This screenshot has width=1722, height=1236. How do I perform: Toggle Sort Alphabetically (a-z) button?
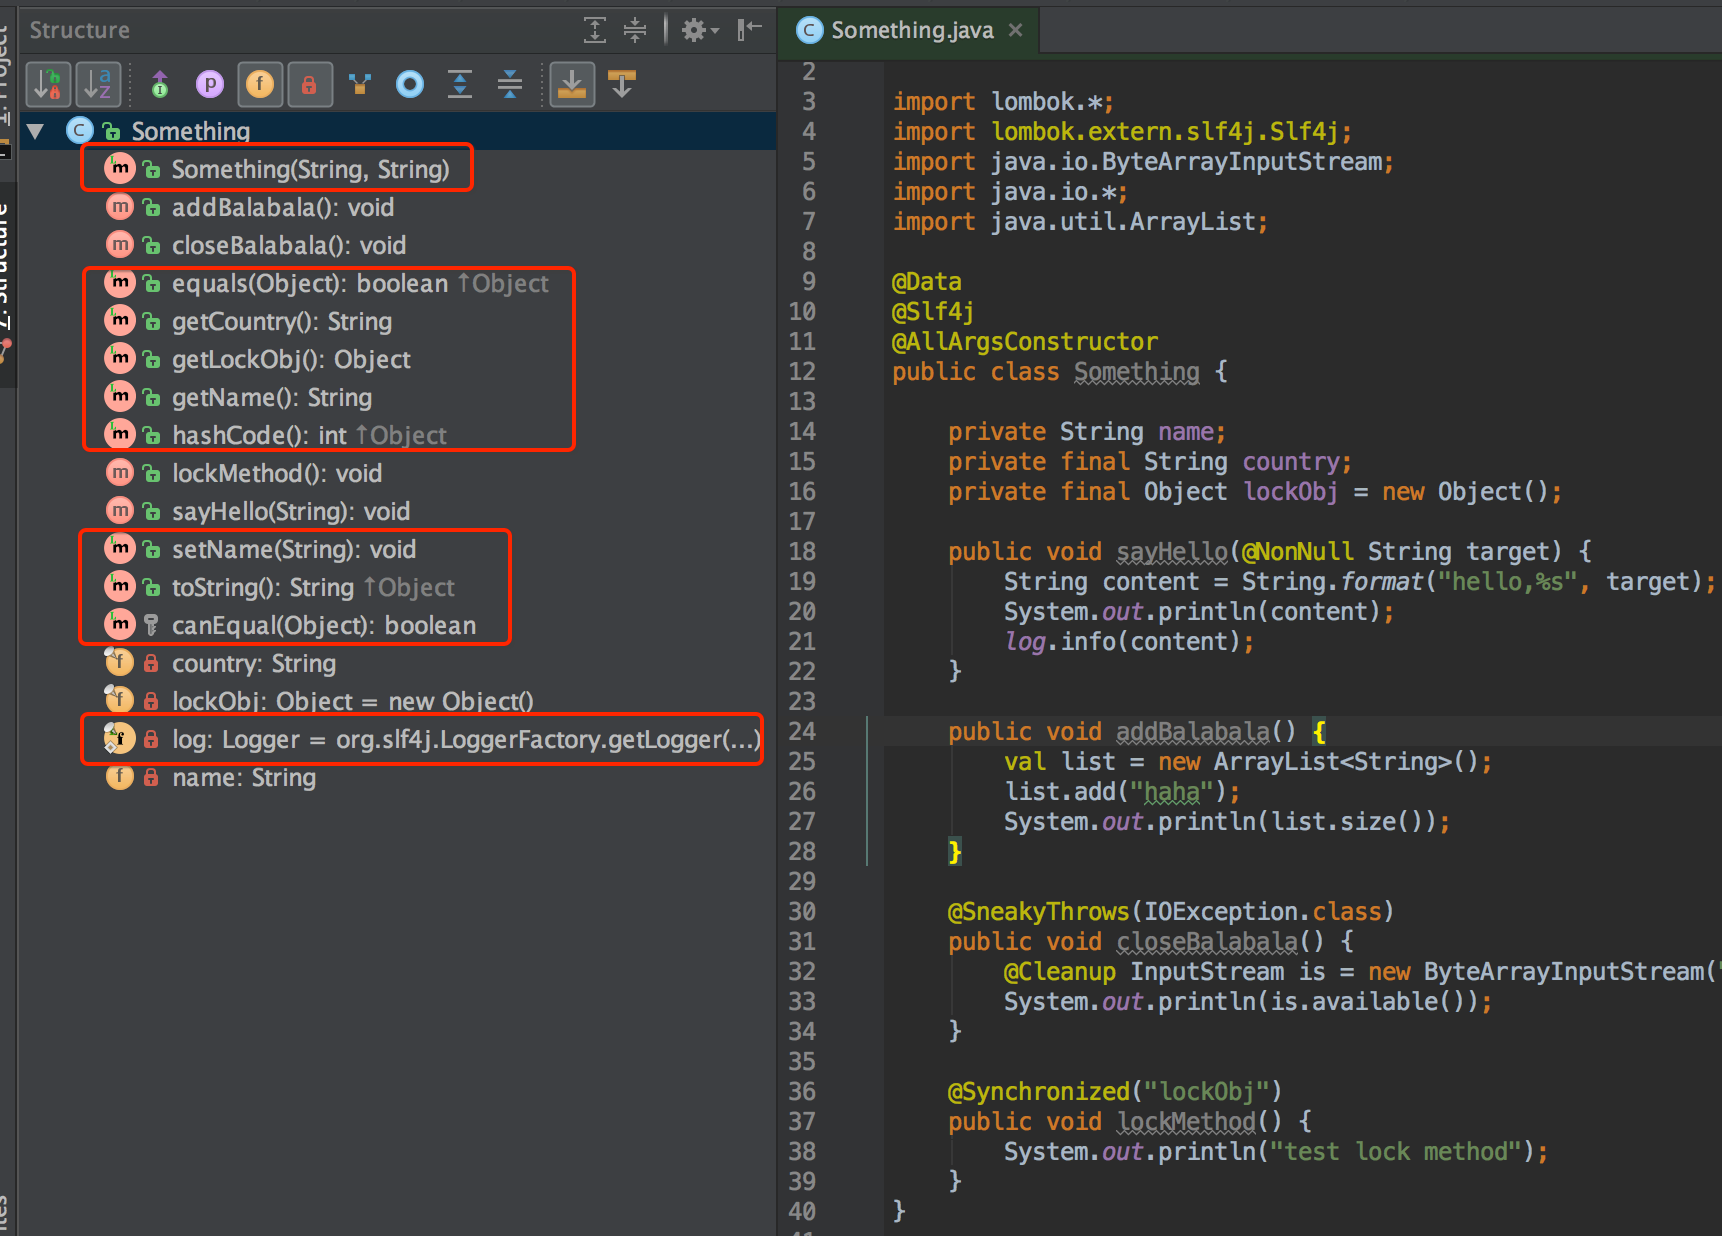(x=98, y=84)
